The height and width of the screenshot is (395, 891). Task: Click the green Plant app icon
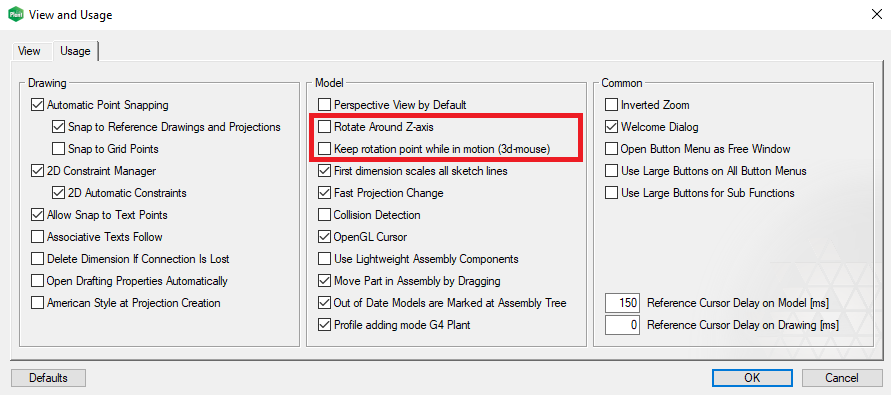coord(16,15)
